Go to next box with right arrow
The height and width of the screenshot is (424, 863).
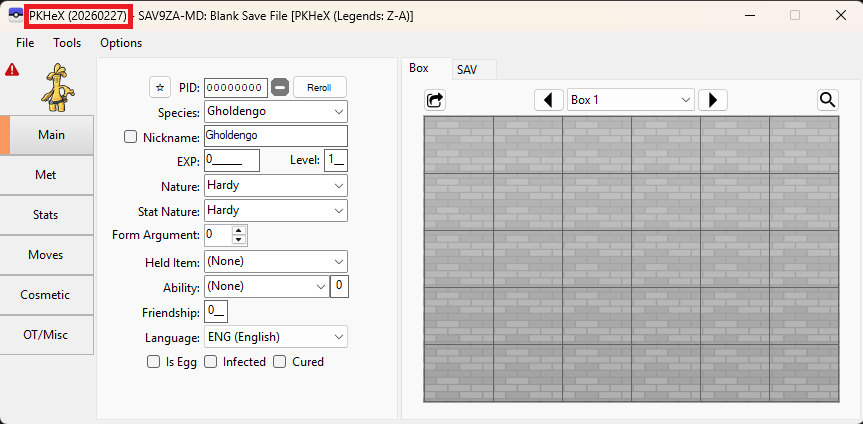[x=712, y=100]
